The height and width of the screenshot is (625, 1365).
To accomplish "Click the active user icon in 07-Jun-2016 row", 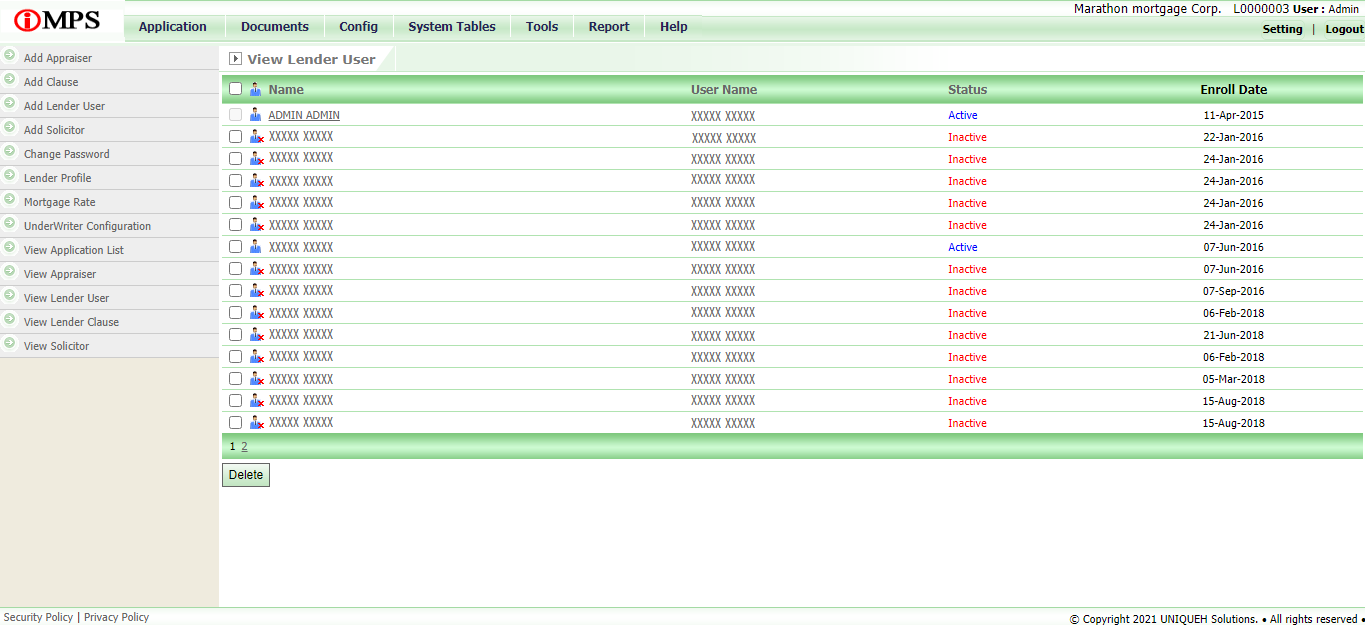I will [x=255, y=247].
